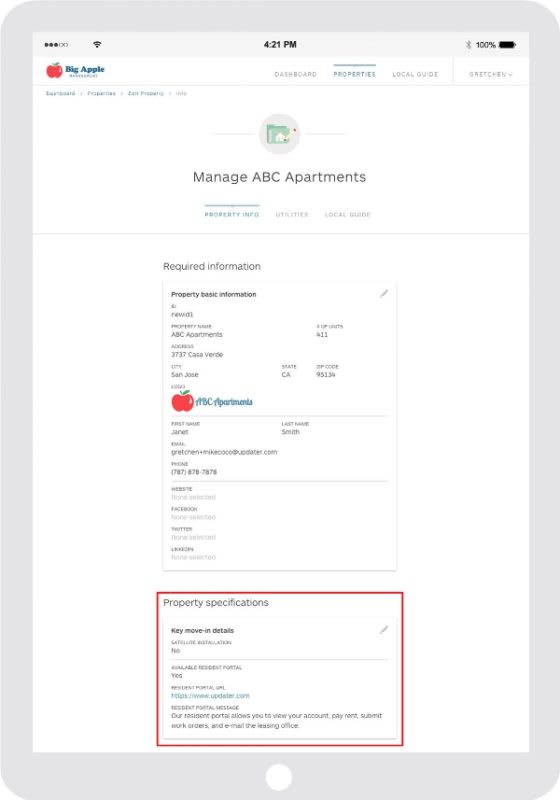Switch to the Local Guide sub-tab under the title
The height and width of the screenshot is (800, 560).
coord(348,215)
